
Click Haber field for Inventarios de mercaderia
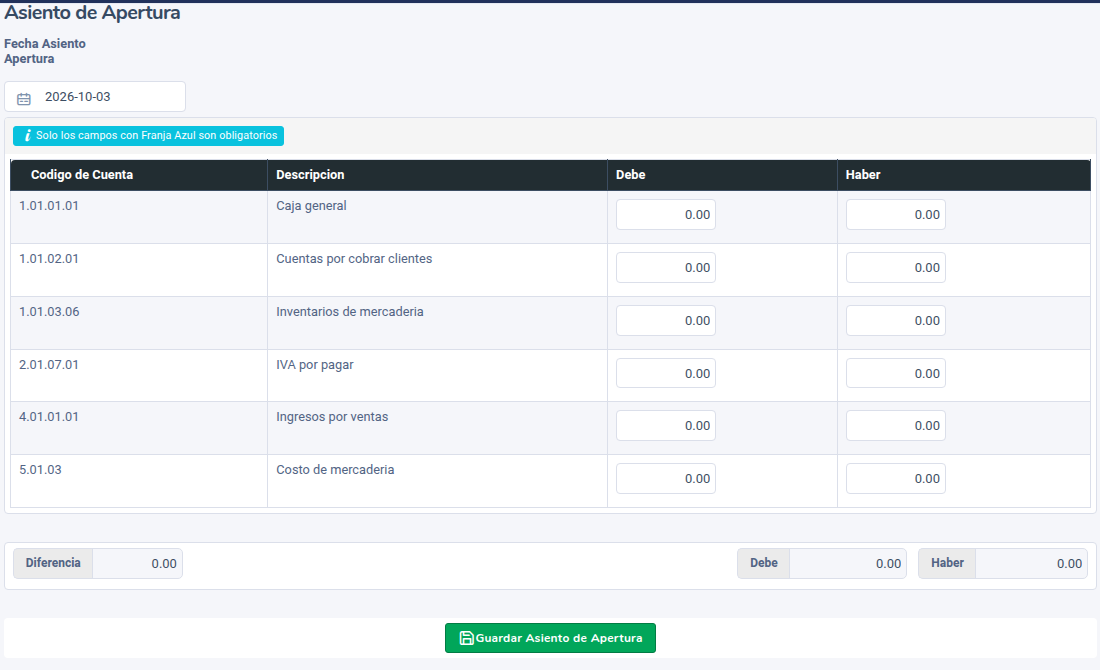[895, 321]
